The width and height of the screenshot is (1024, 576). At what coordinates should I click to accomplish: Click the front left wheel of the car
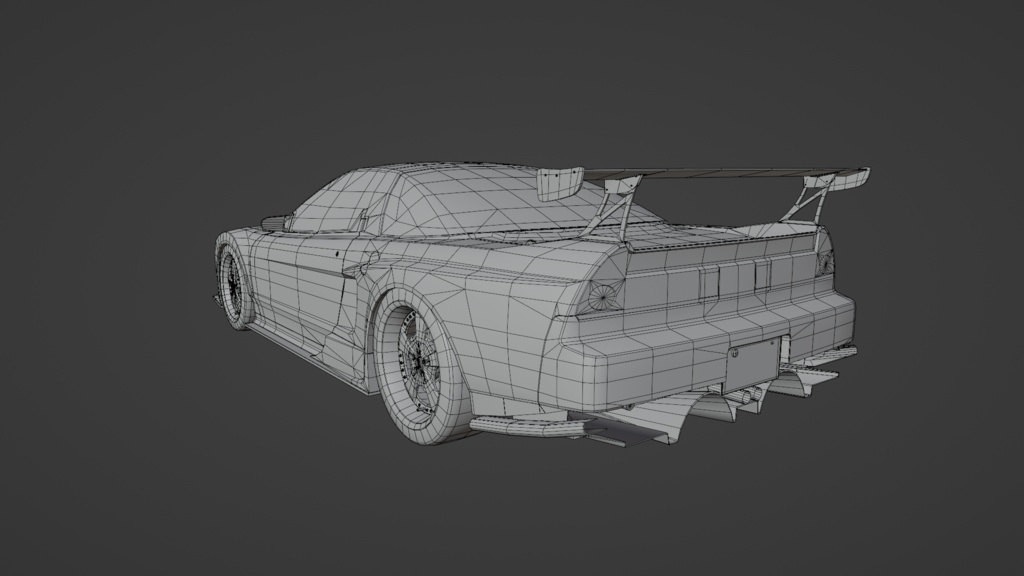click(x=234, y=287)
